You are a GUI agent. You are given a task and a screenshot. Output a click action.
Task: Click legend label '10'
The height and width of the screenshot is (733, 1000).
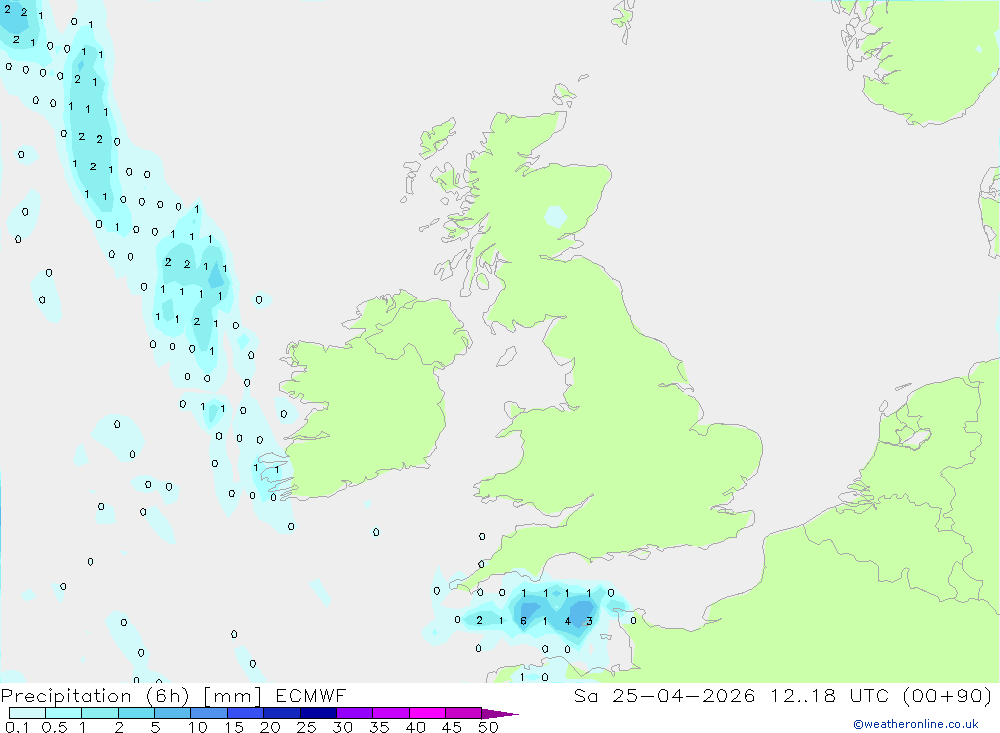pyautogui.click(x=198, y=727)
